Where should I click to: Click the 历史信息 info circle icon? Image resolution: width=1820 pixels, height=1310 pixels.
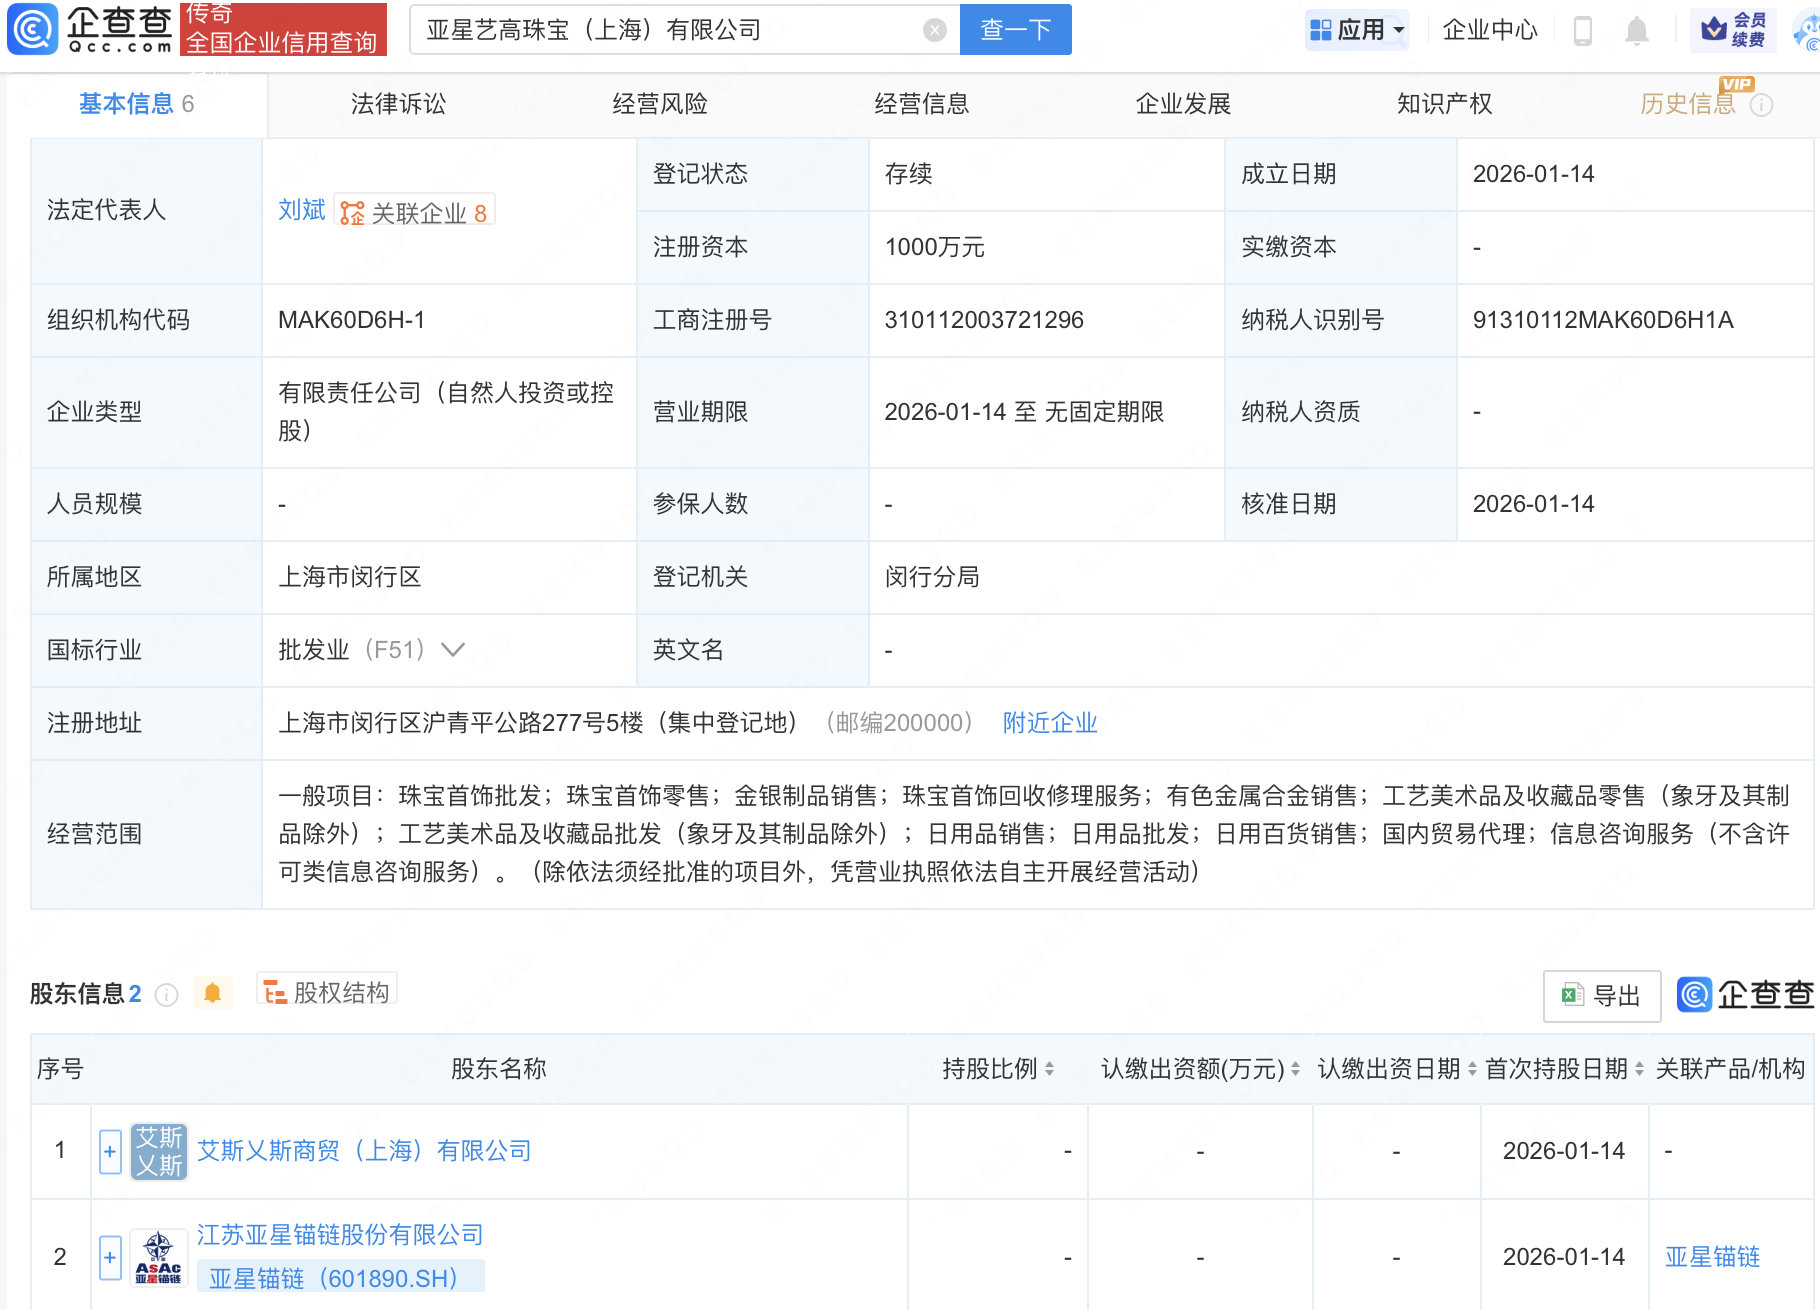tap(1762, 105)
